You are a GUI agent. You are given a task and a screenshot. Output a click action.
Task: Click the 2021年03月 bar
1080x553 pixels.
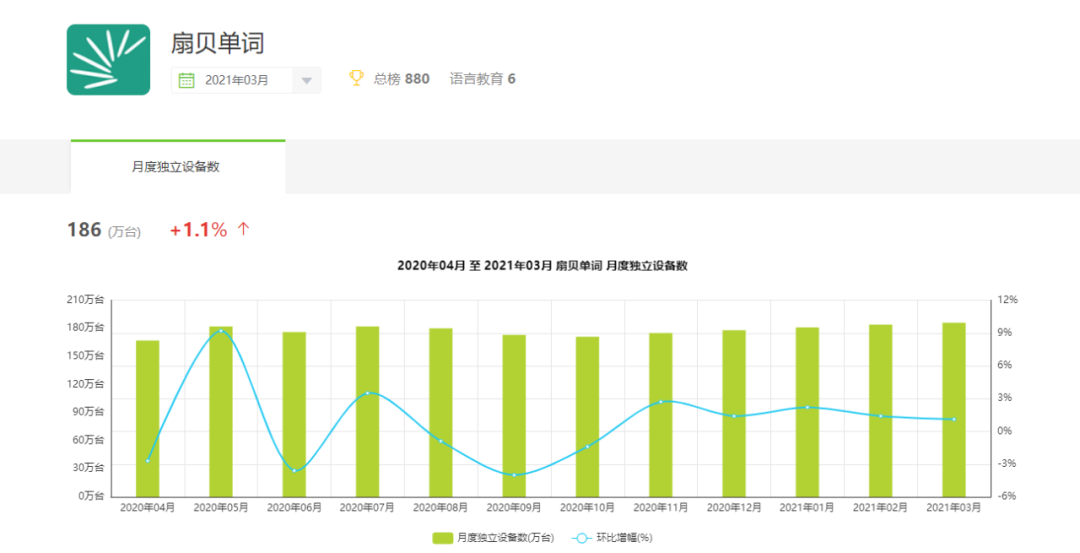(954, 410)
